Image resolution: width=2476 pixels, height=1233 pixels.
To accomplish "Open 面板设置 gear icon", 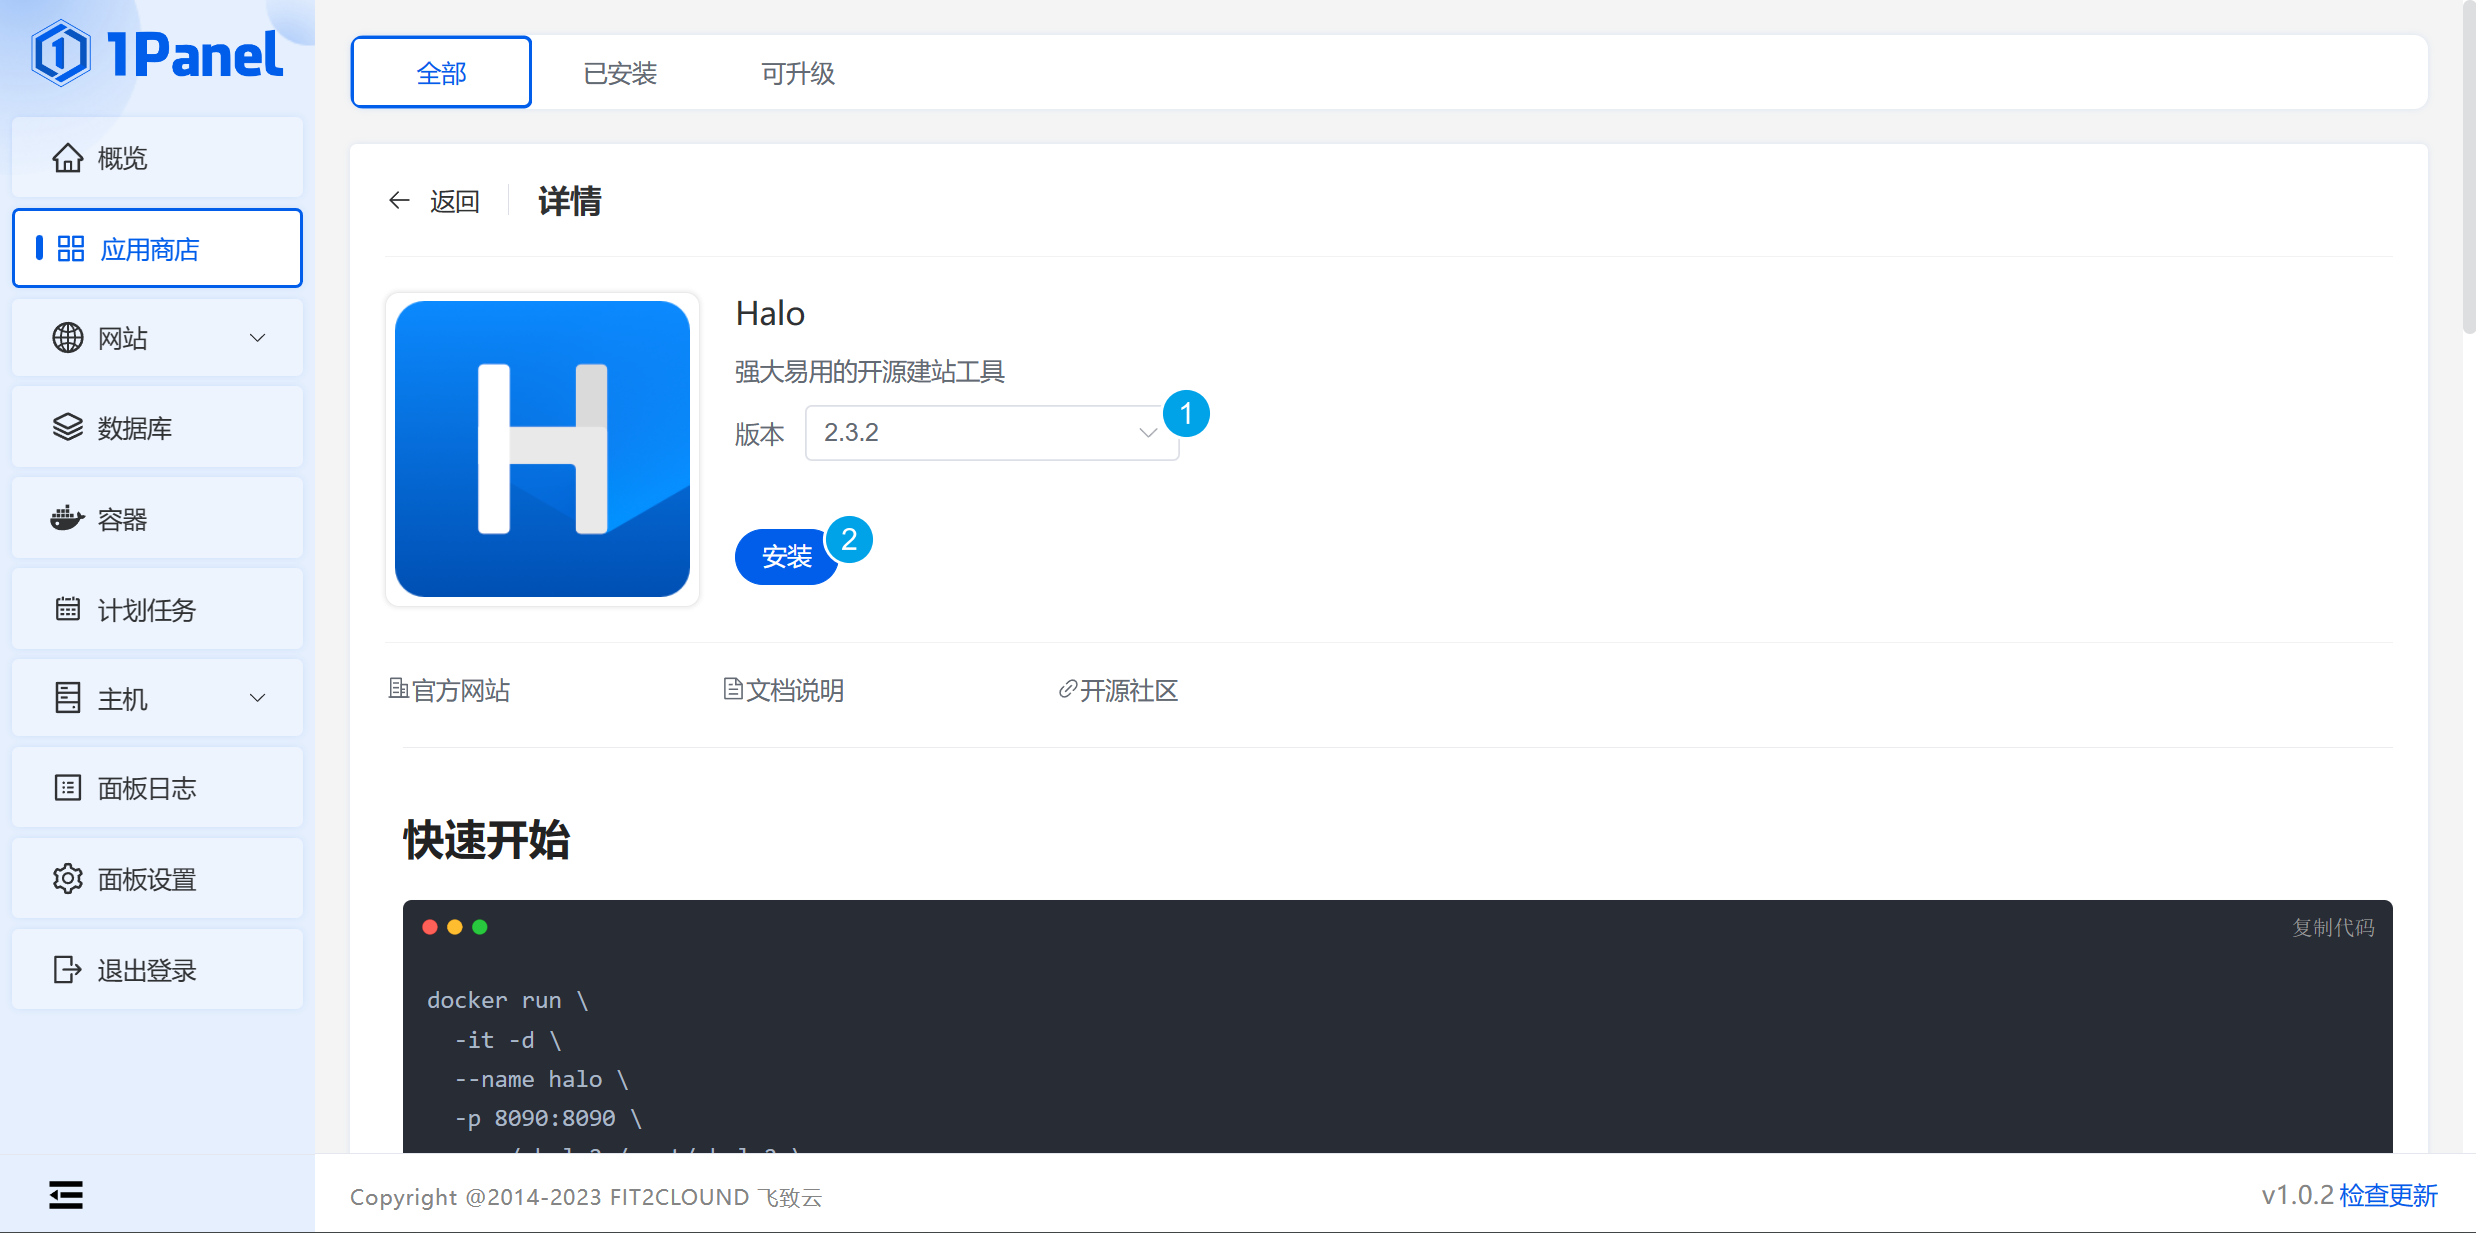I will pos(68,879).
